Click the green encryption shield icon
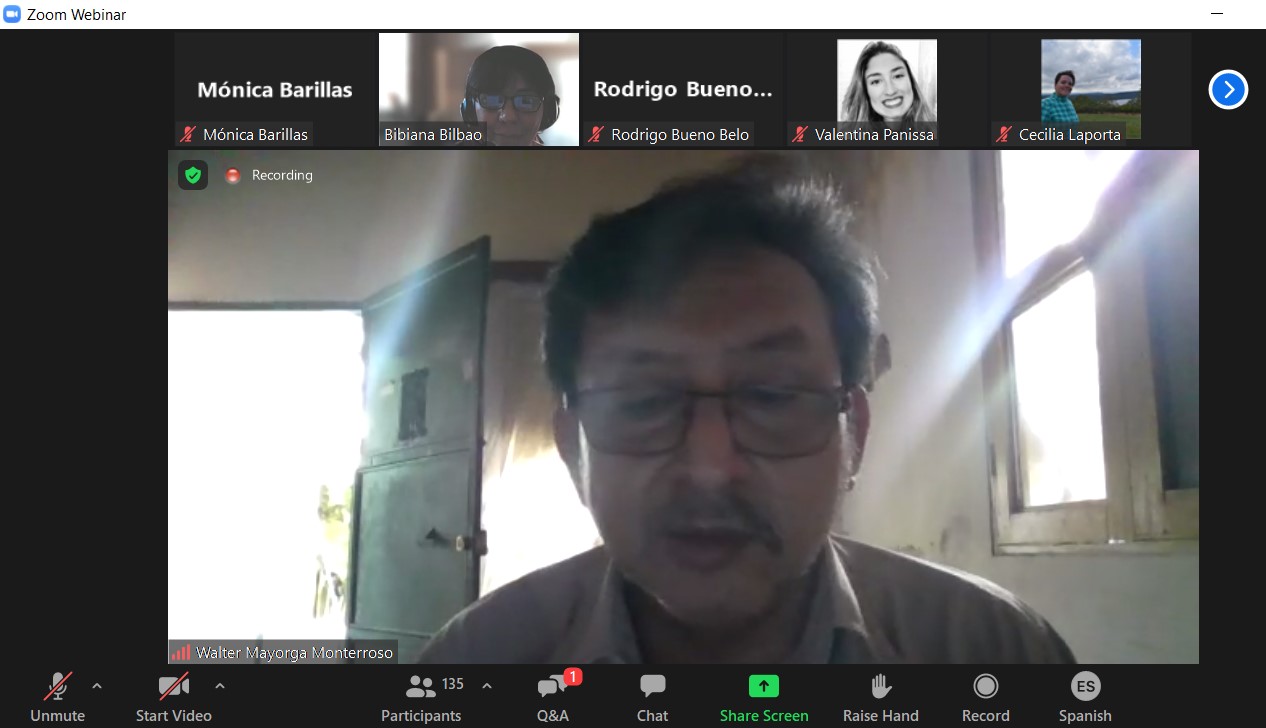1266x728 pixels. click(193, 175)
